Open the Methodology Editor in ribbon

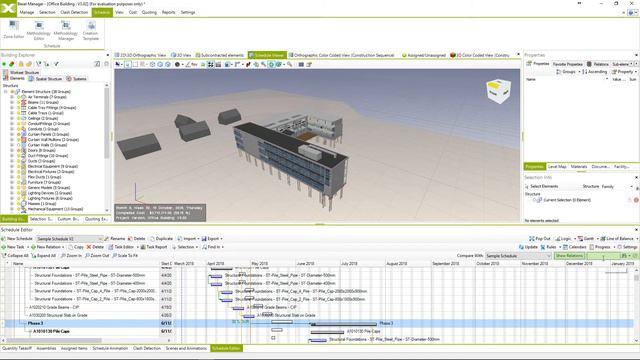39,31
